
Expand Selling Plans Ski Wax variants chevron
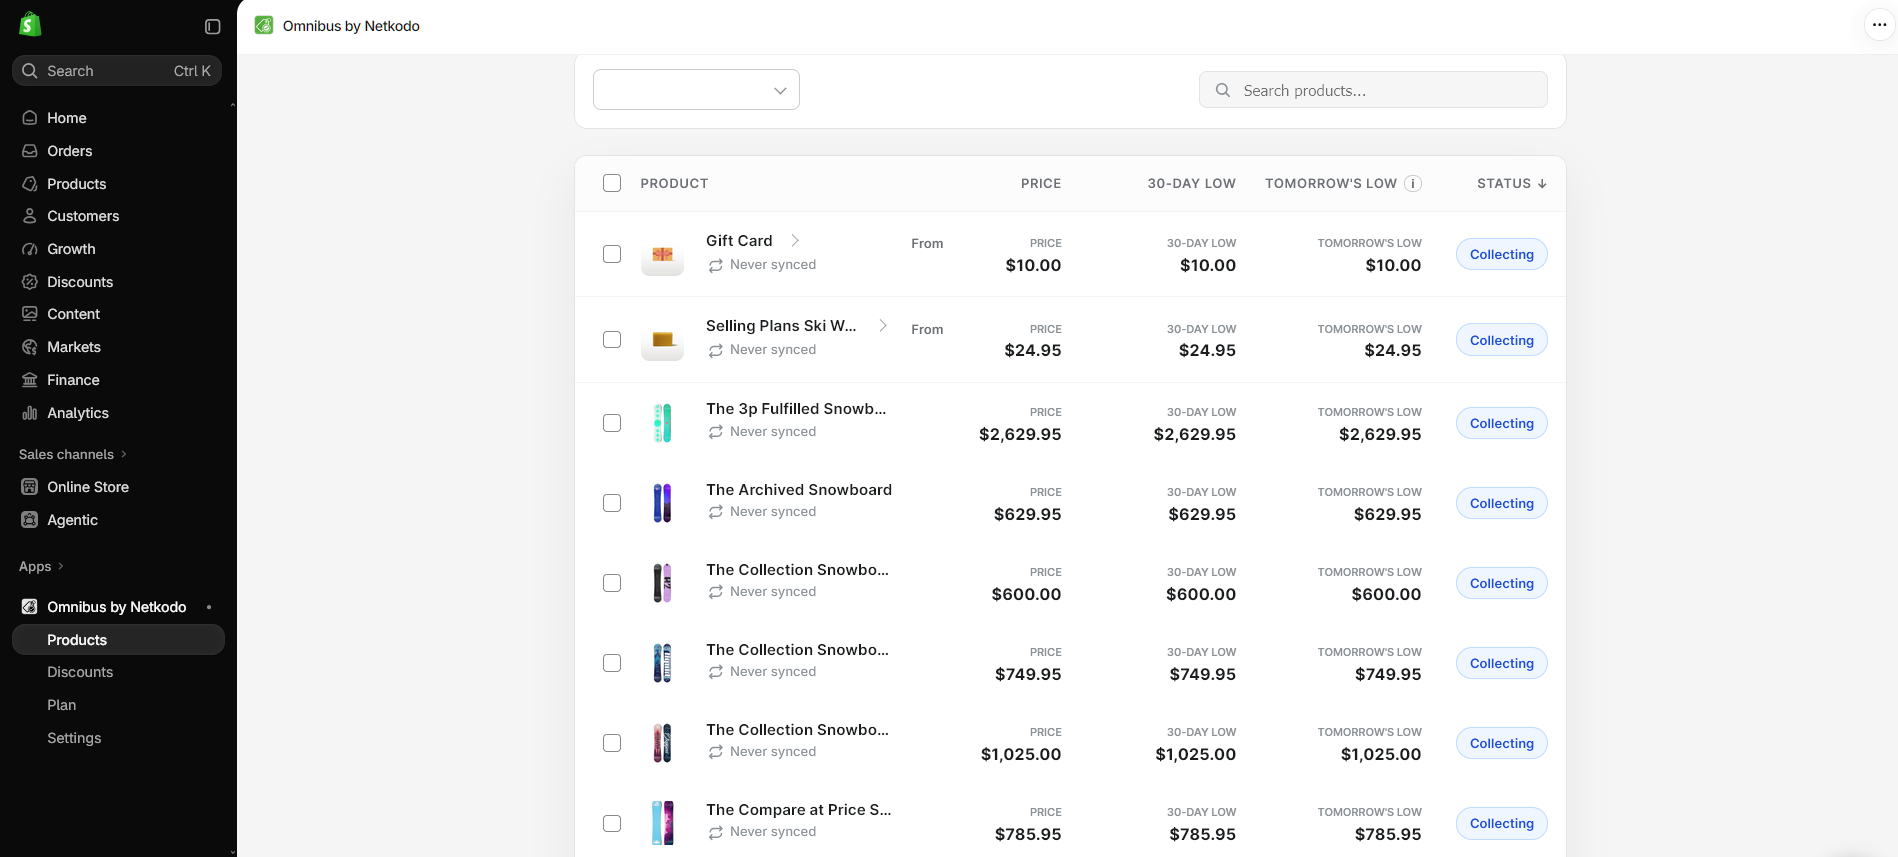[x=883, y=325]
